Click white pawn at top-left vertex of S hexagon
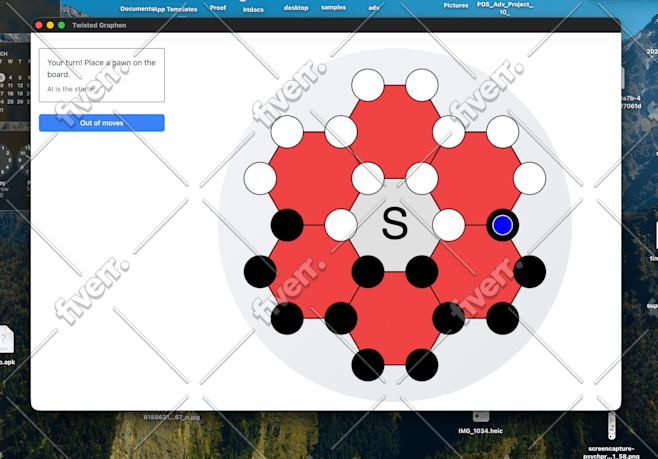 tap(368, 179)
